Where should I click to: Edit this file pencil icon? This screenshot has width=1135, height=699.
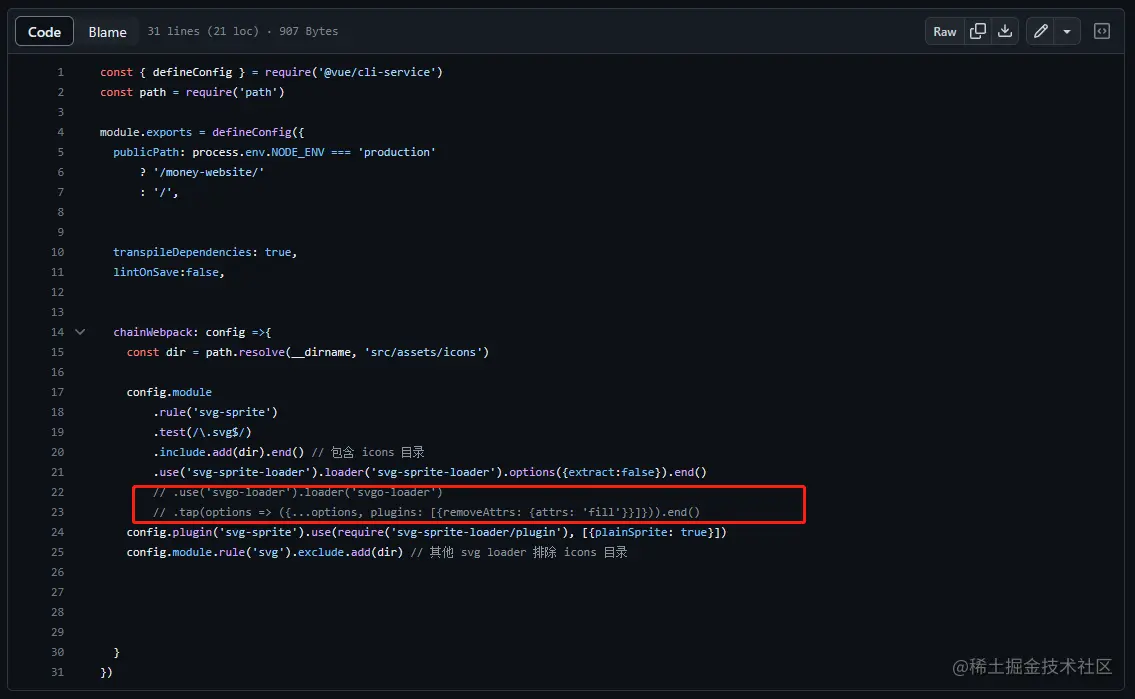[1040, 31]
